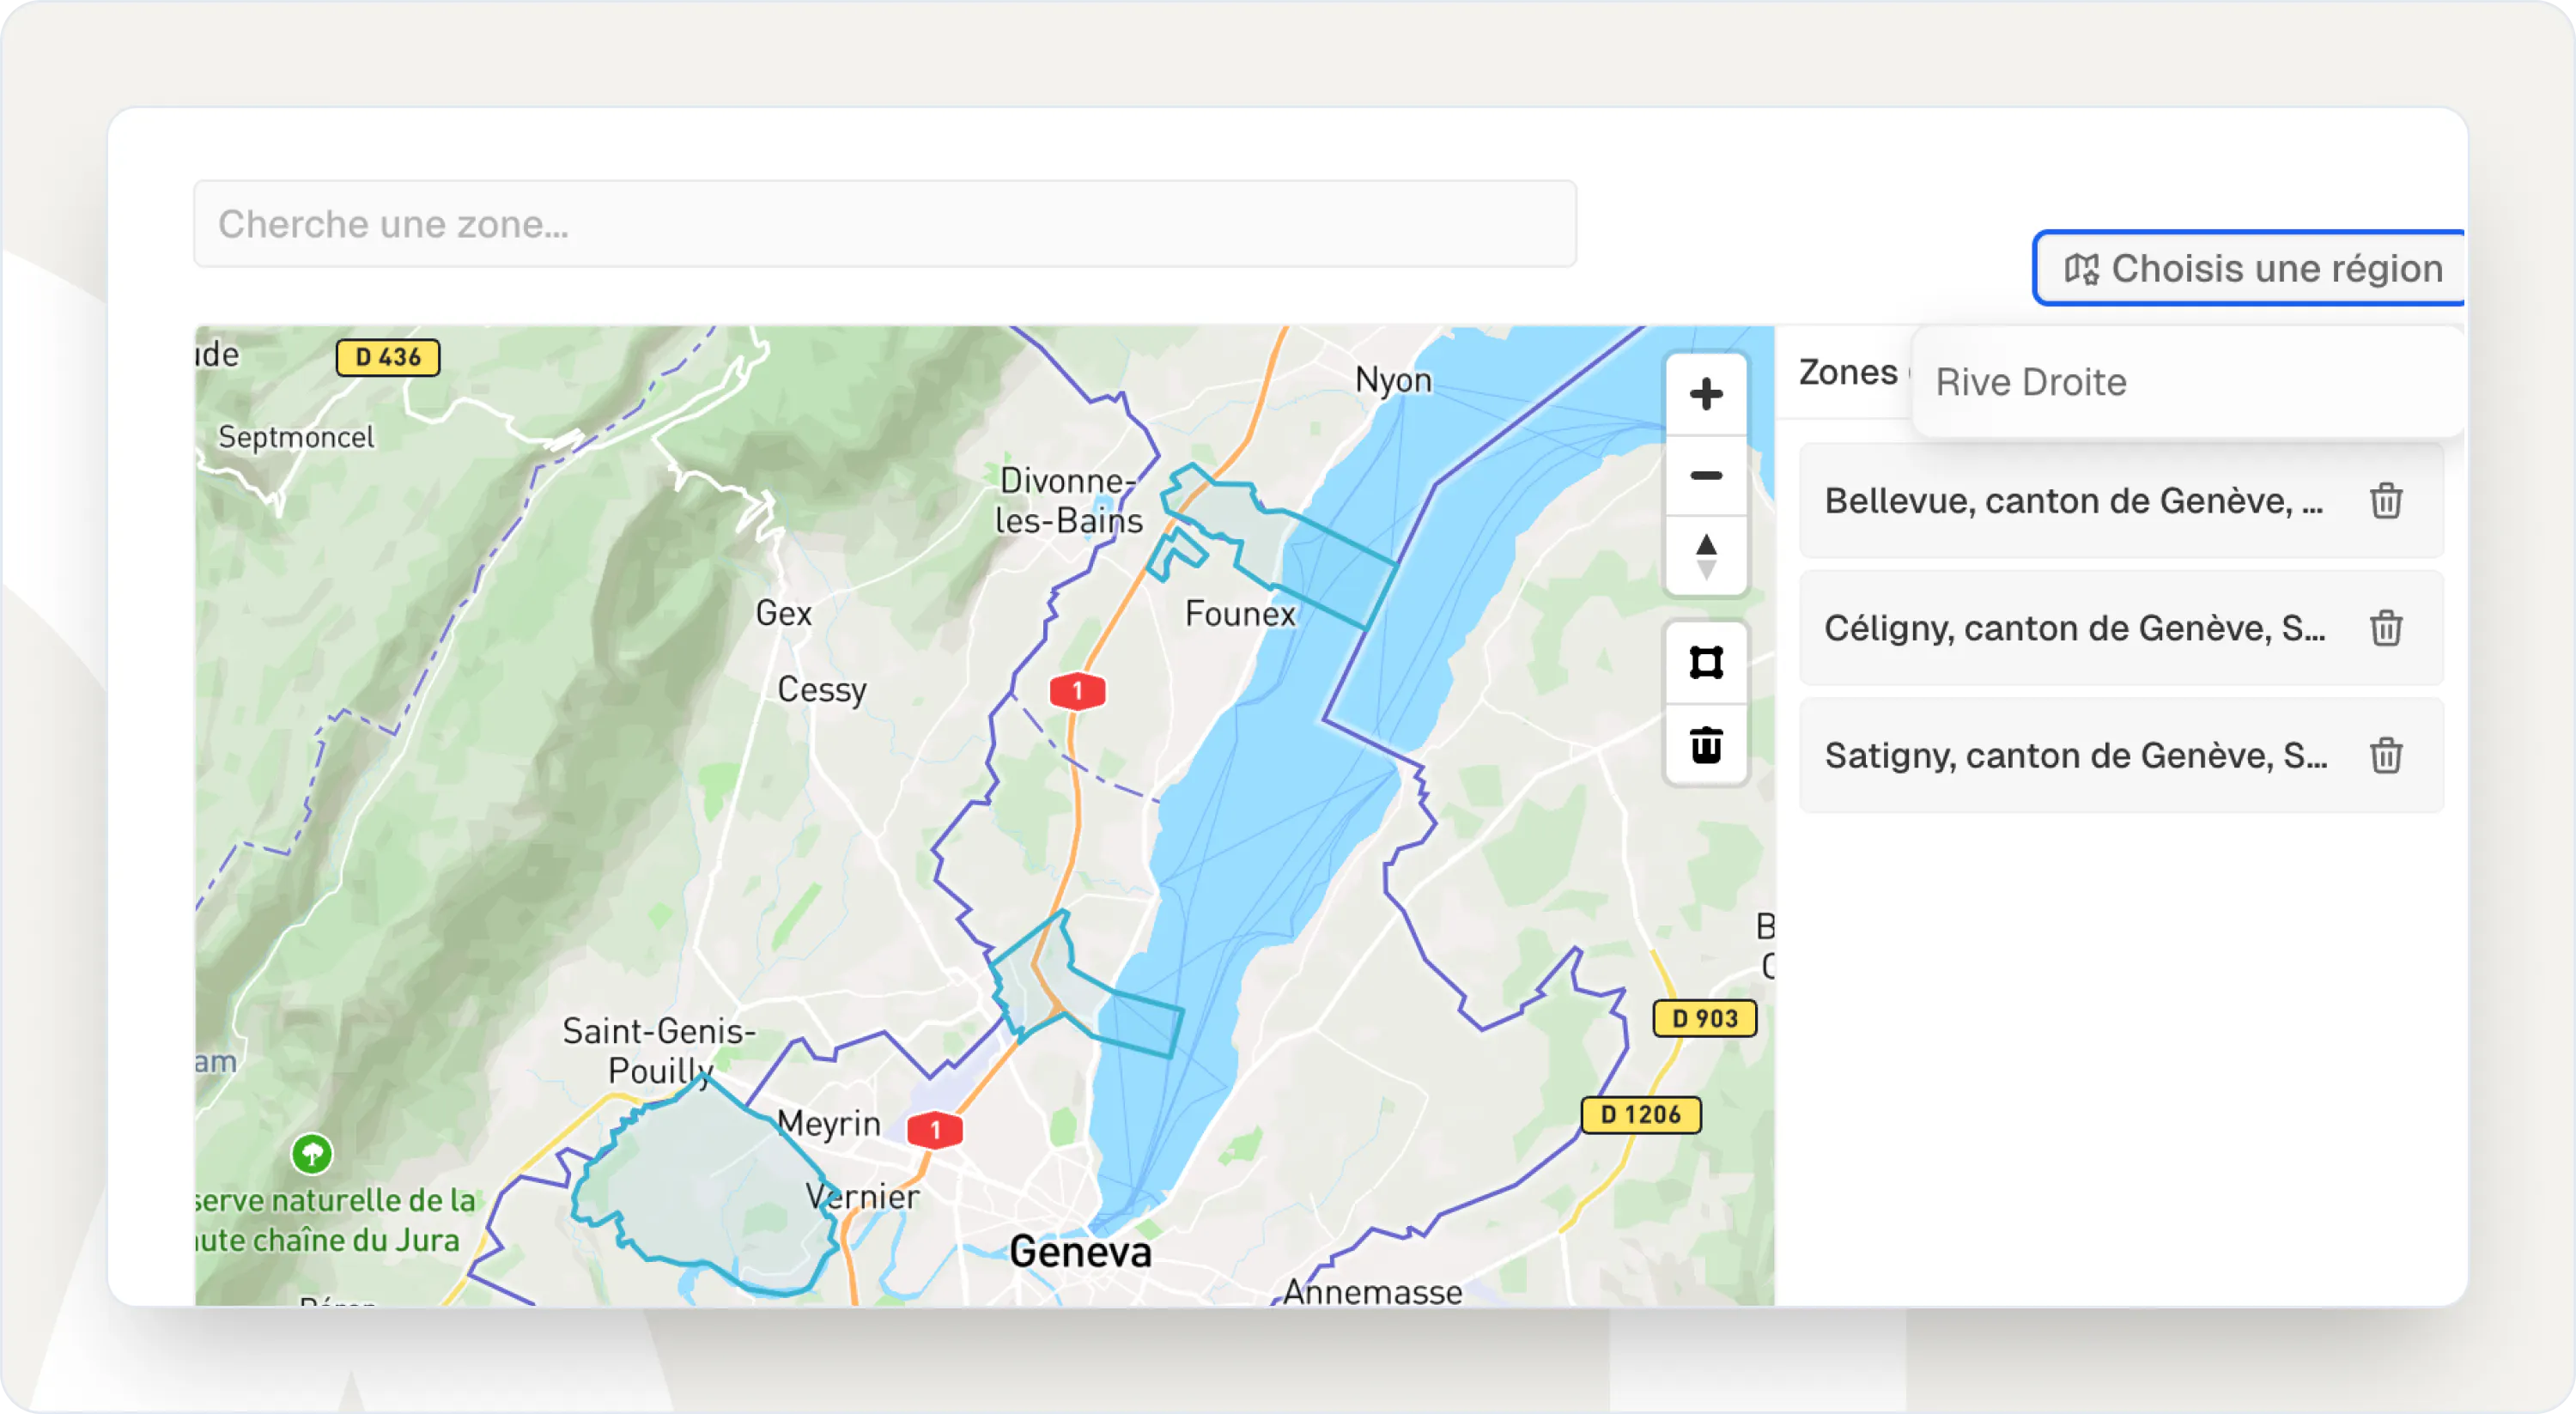This screenshot has width=2576, height=1414.
Task: Click the Geneva city label on map
Action: 1080,1252
